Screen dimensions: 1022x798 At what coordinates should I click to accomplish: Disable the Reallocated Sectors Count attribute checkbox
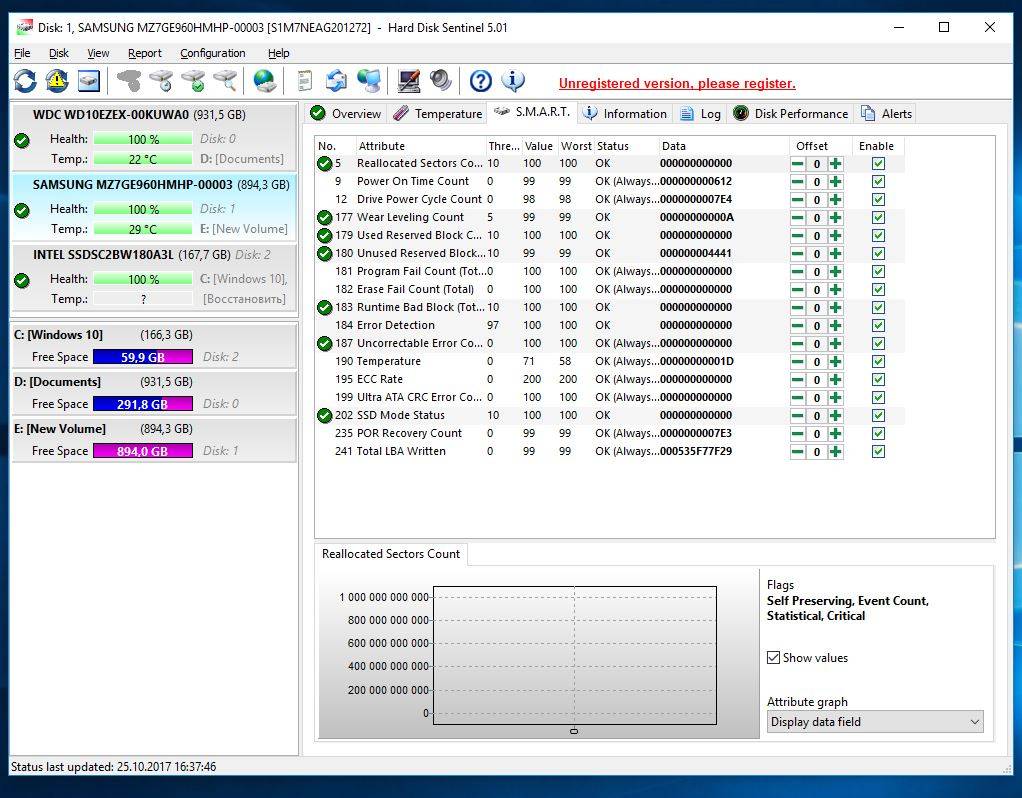pyautogui.click(x=878, y=164)
